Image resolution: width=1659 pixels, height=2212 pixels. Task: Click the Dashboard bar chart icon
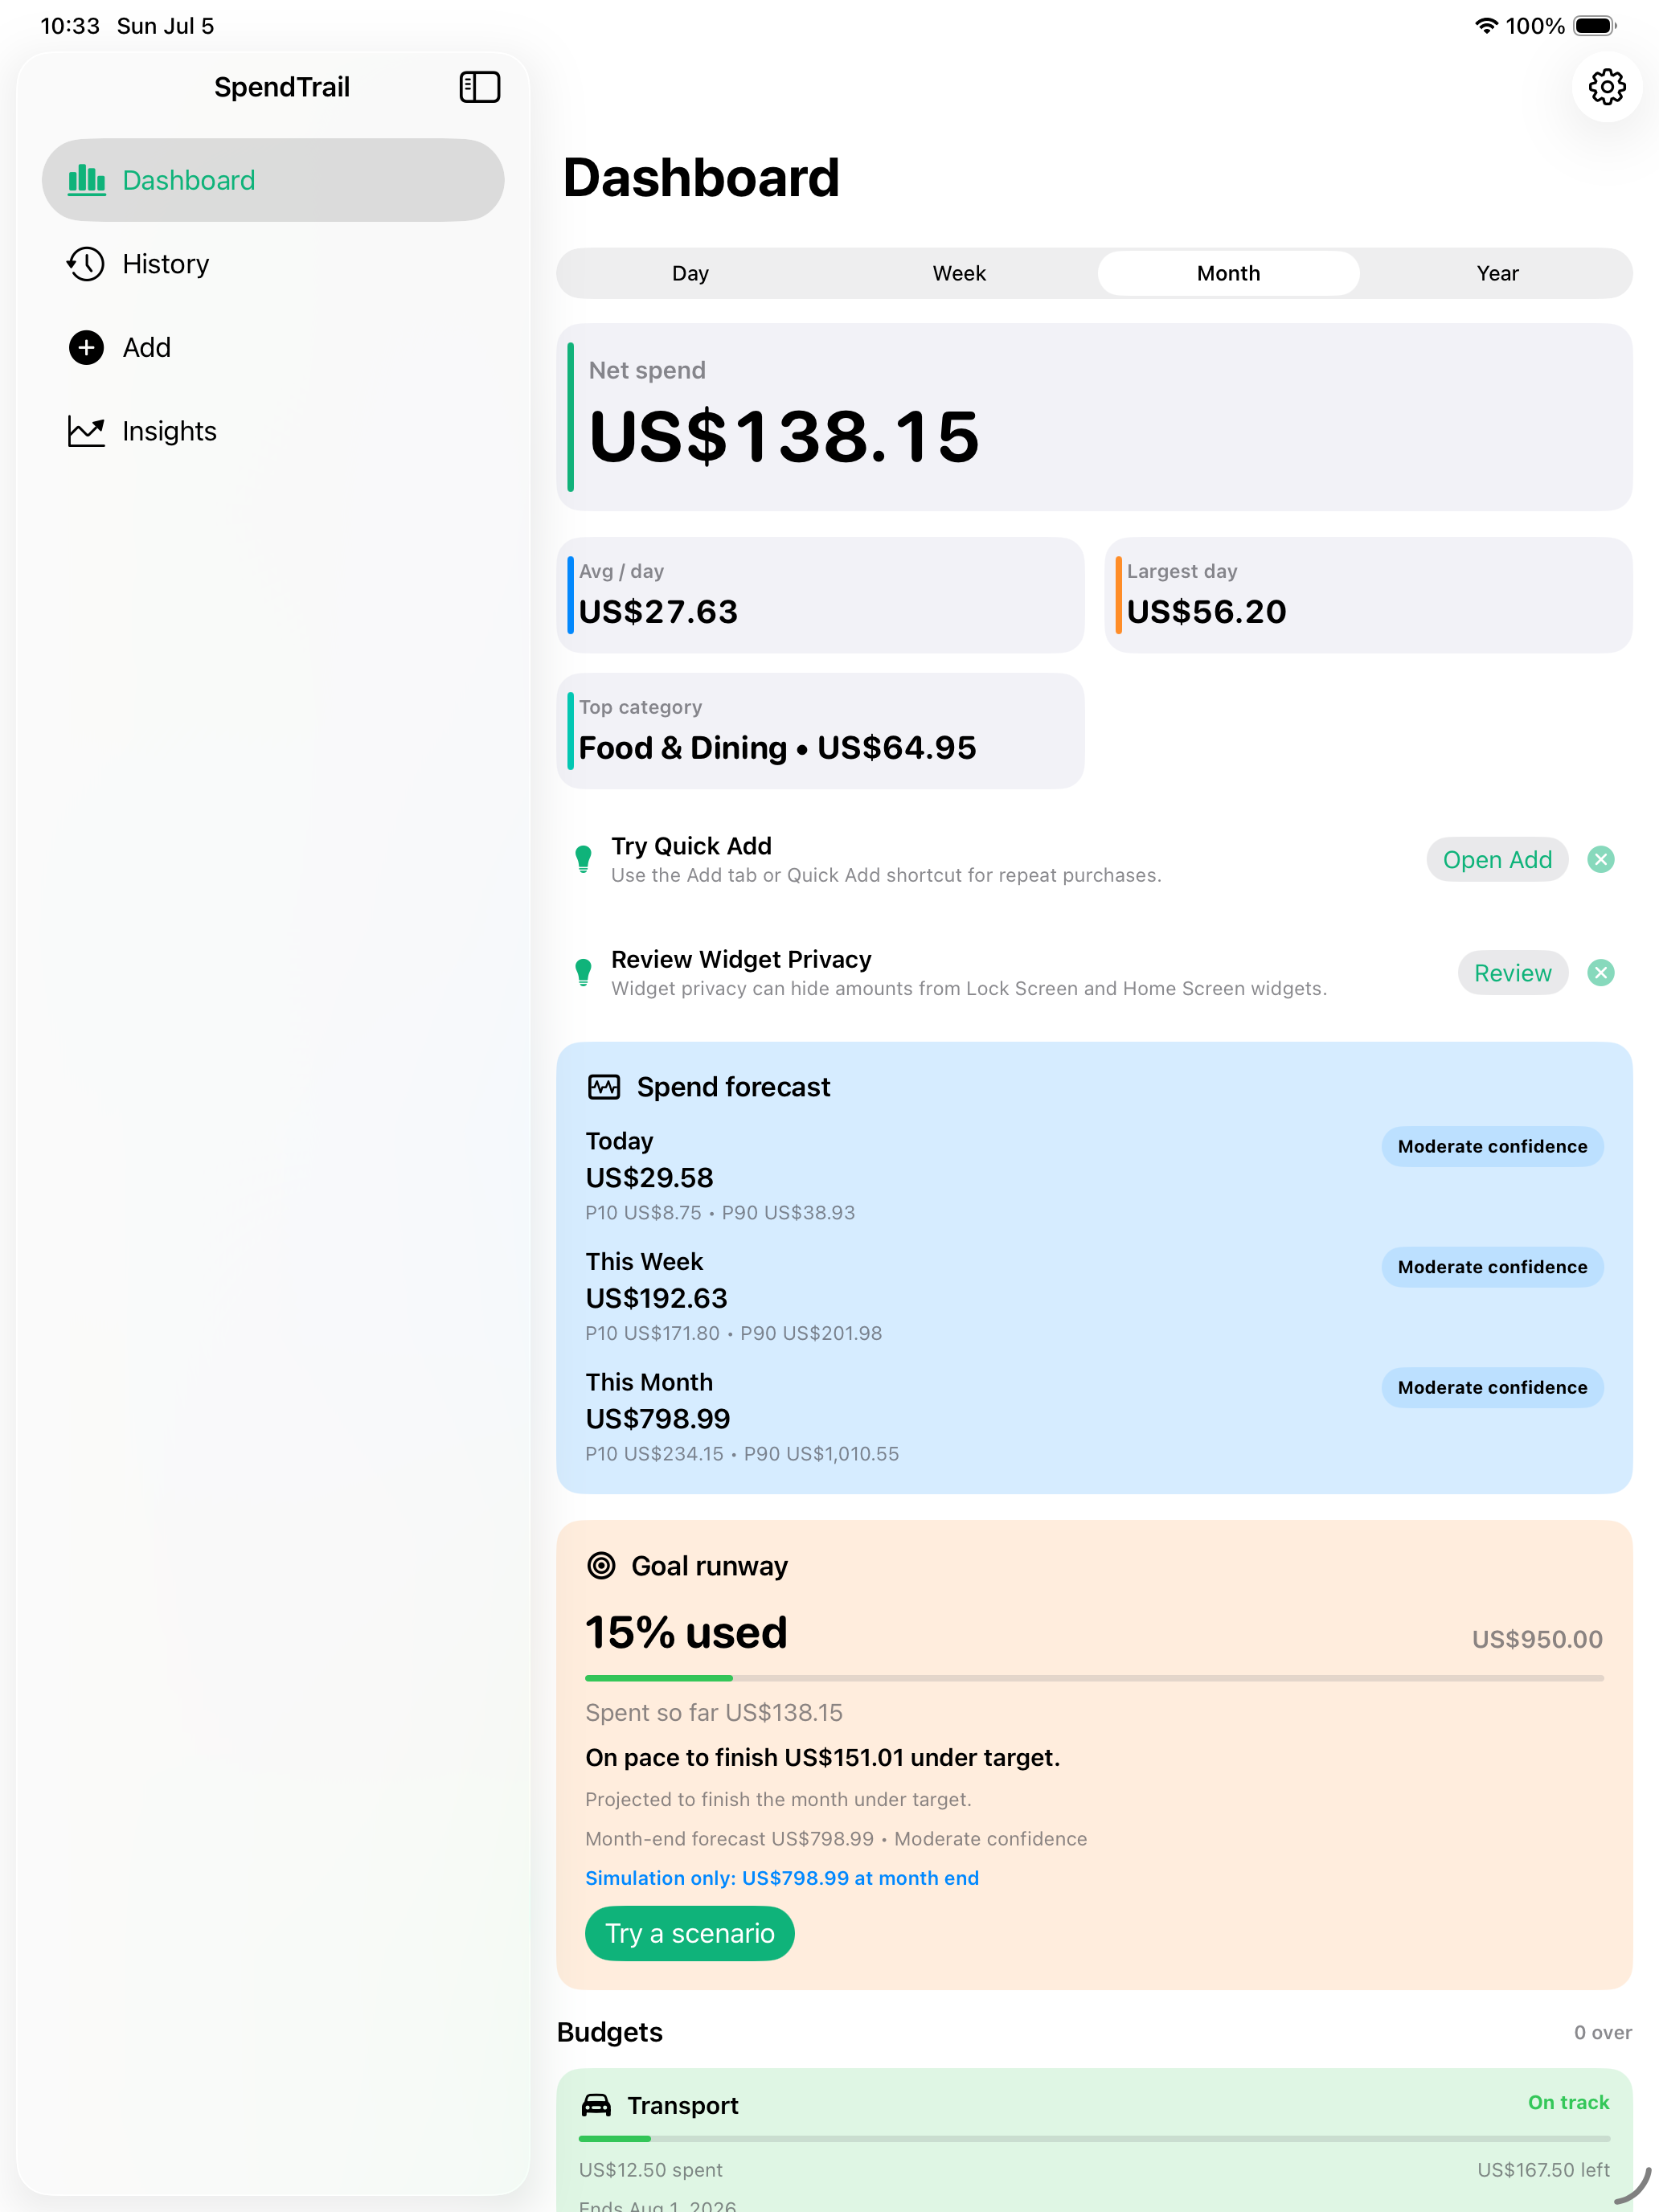(x=86, y=180)
